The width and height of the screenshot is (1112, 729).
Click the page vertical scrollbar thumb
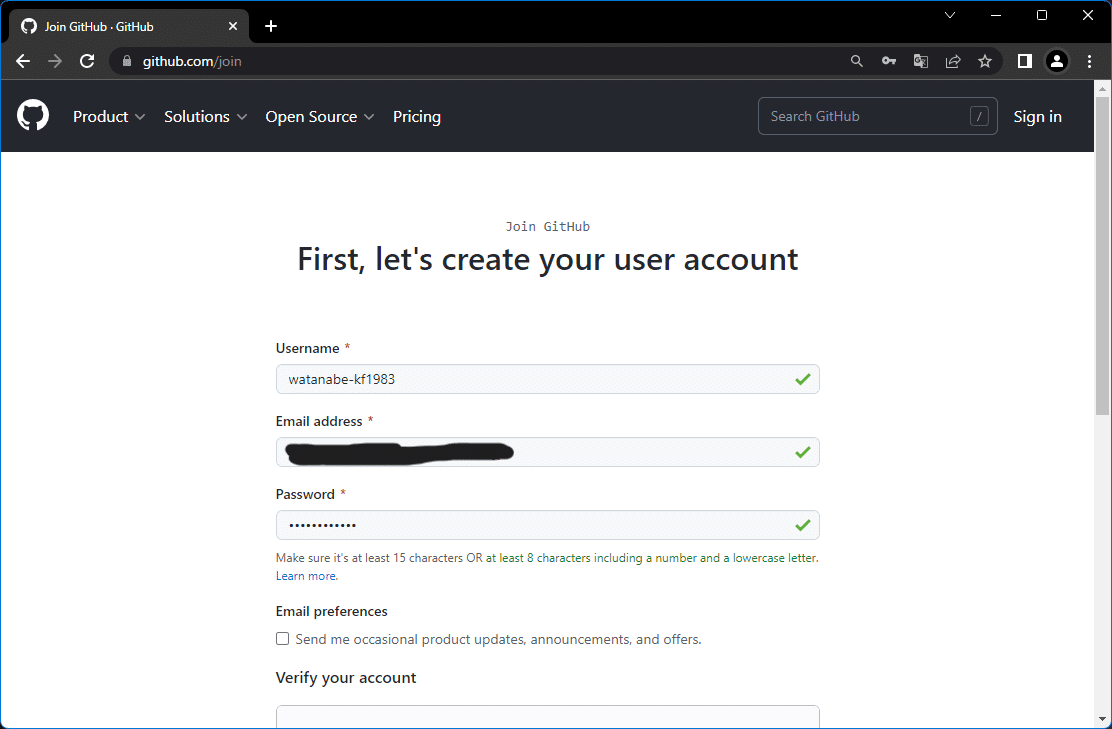1102,255
